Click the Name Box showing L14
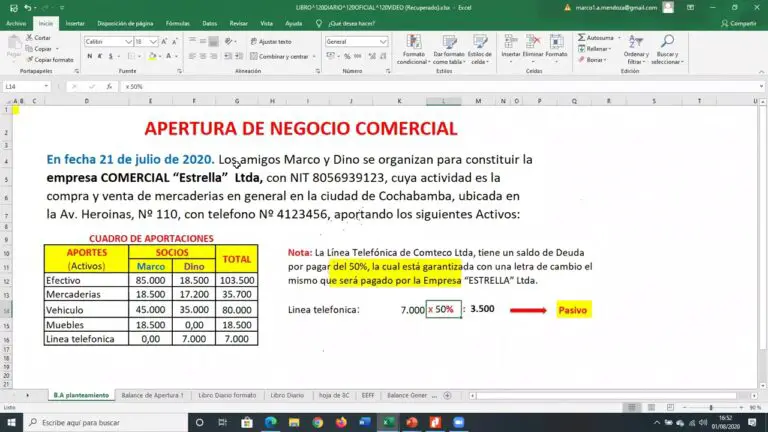The height and width of the screenshot is (432, 768). 26,86
